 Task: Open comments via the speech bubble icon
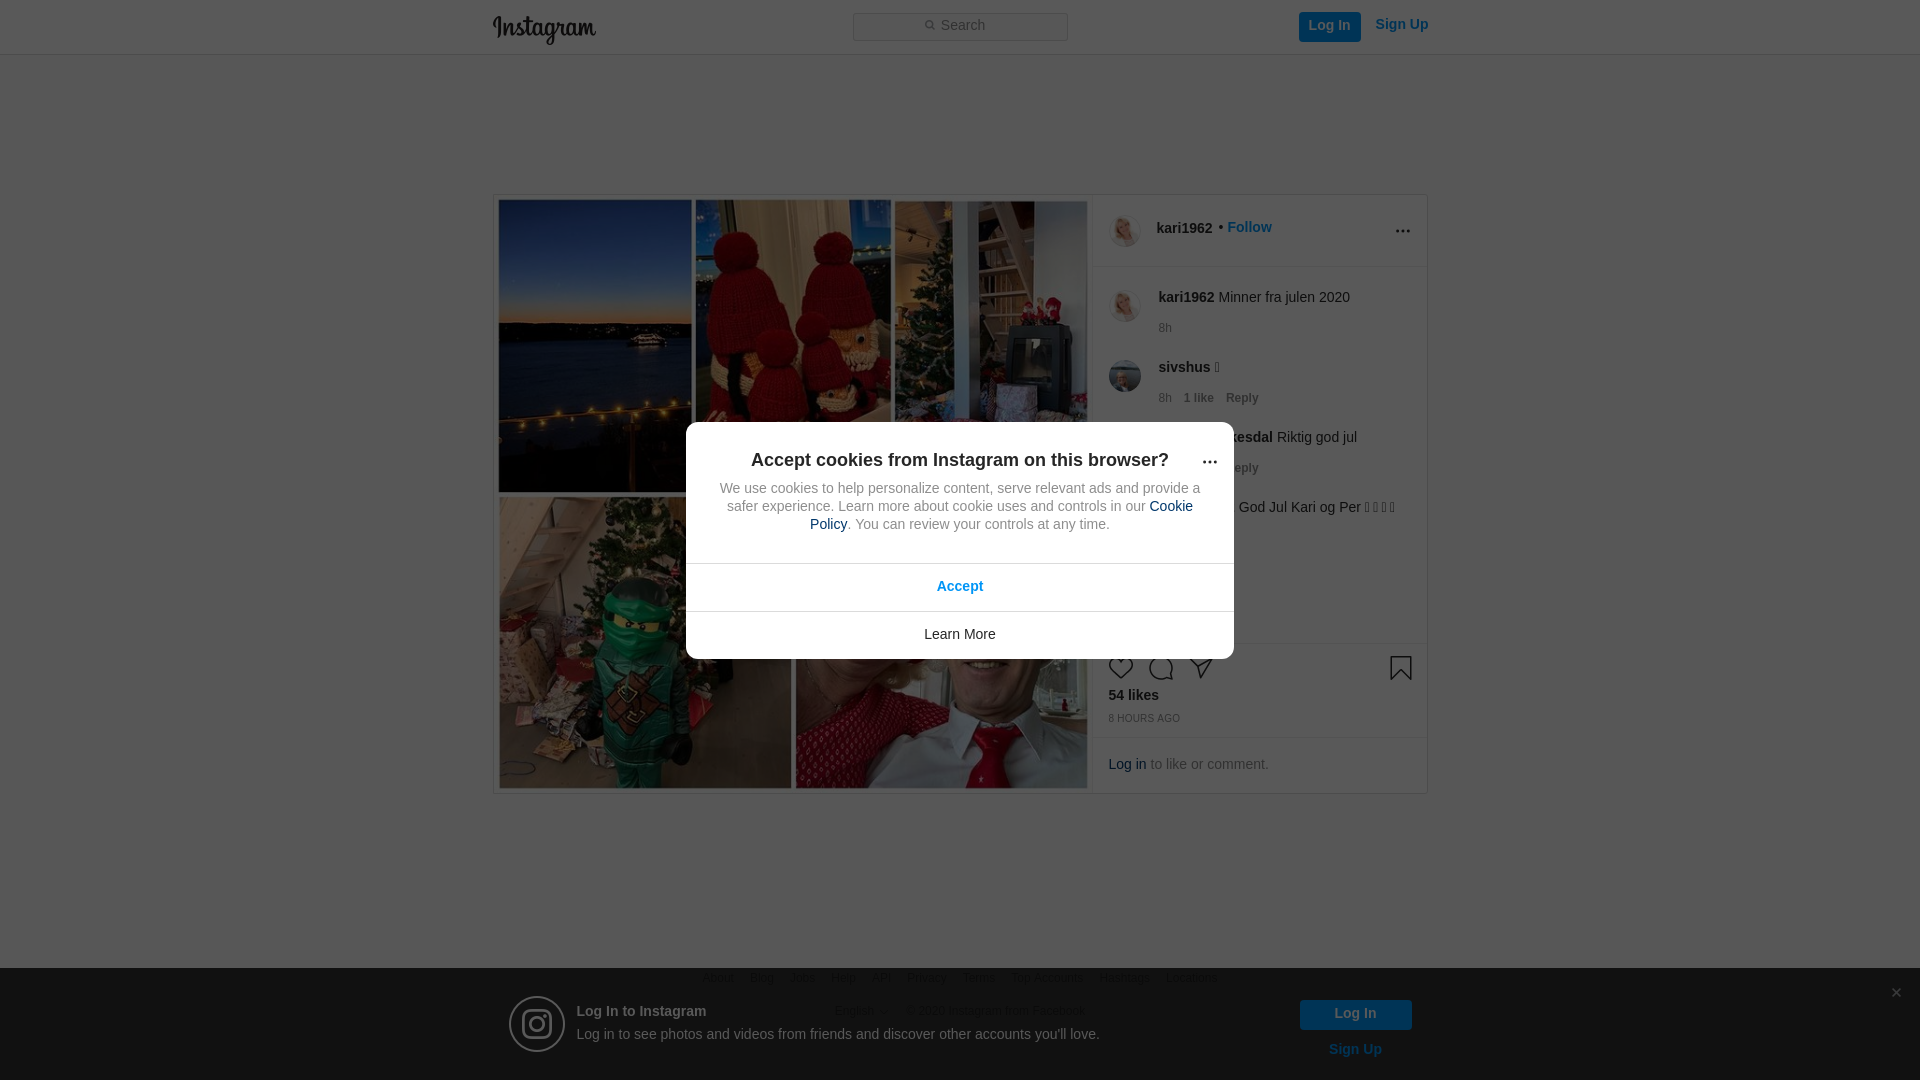(x=1160, y=668)
